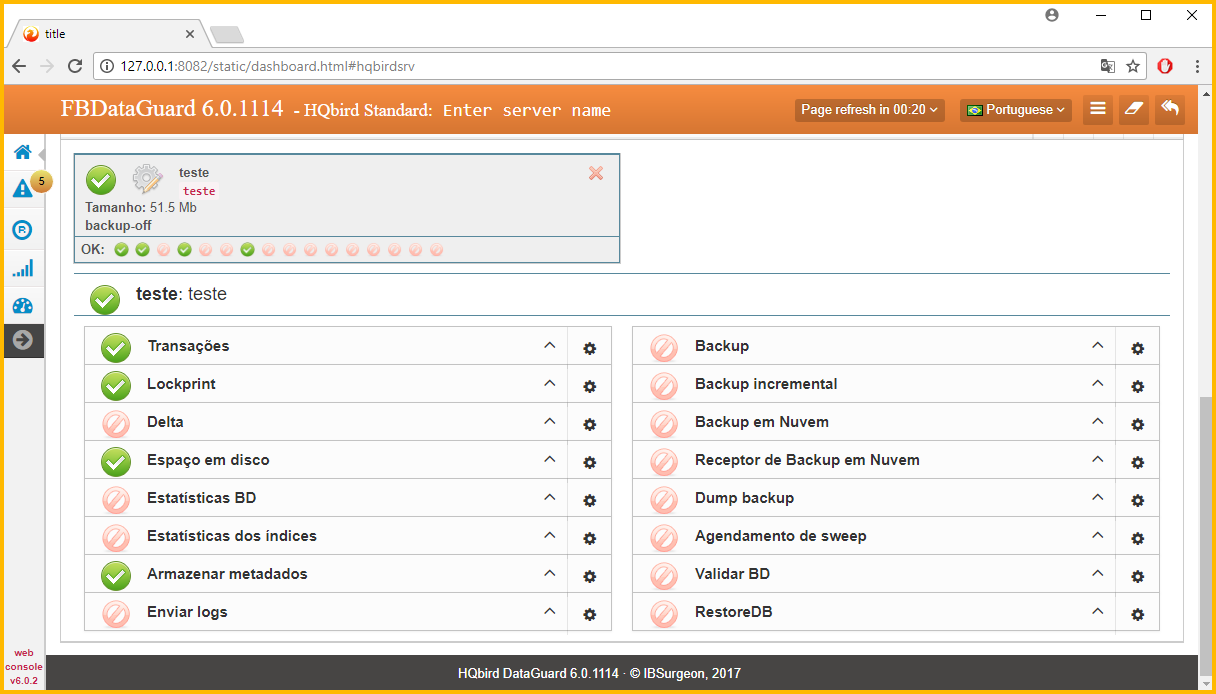This screenshot has width=1216, height=694.
Task: Click the translate page icon in address bar
Action: (x=1107, y=66)
